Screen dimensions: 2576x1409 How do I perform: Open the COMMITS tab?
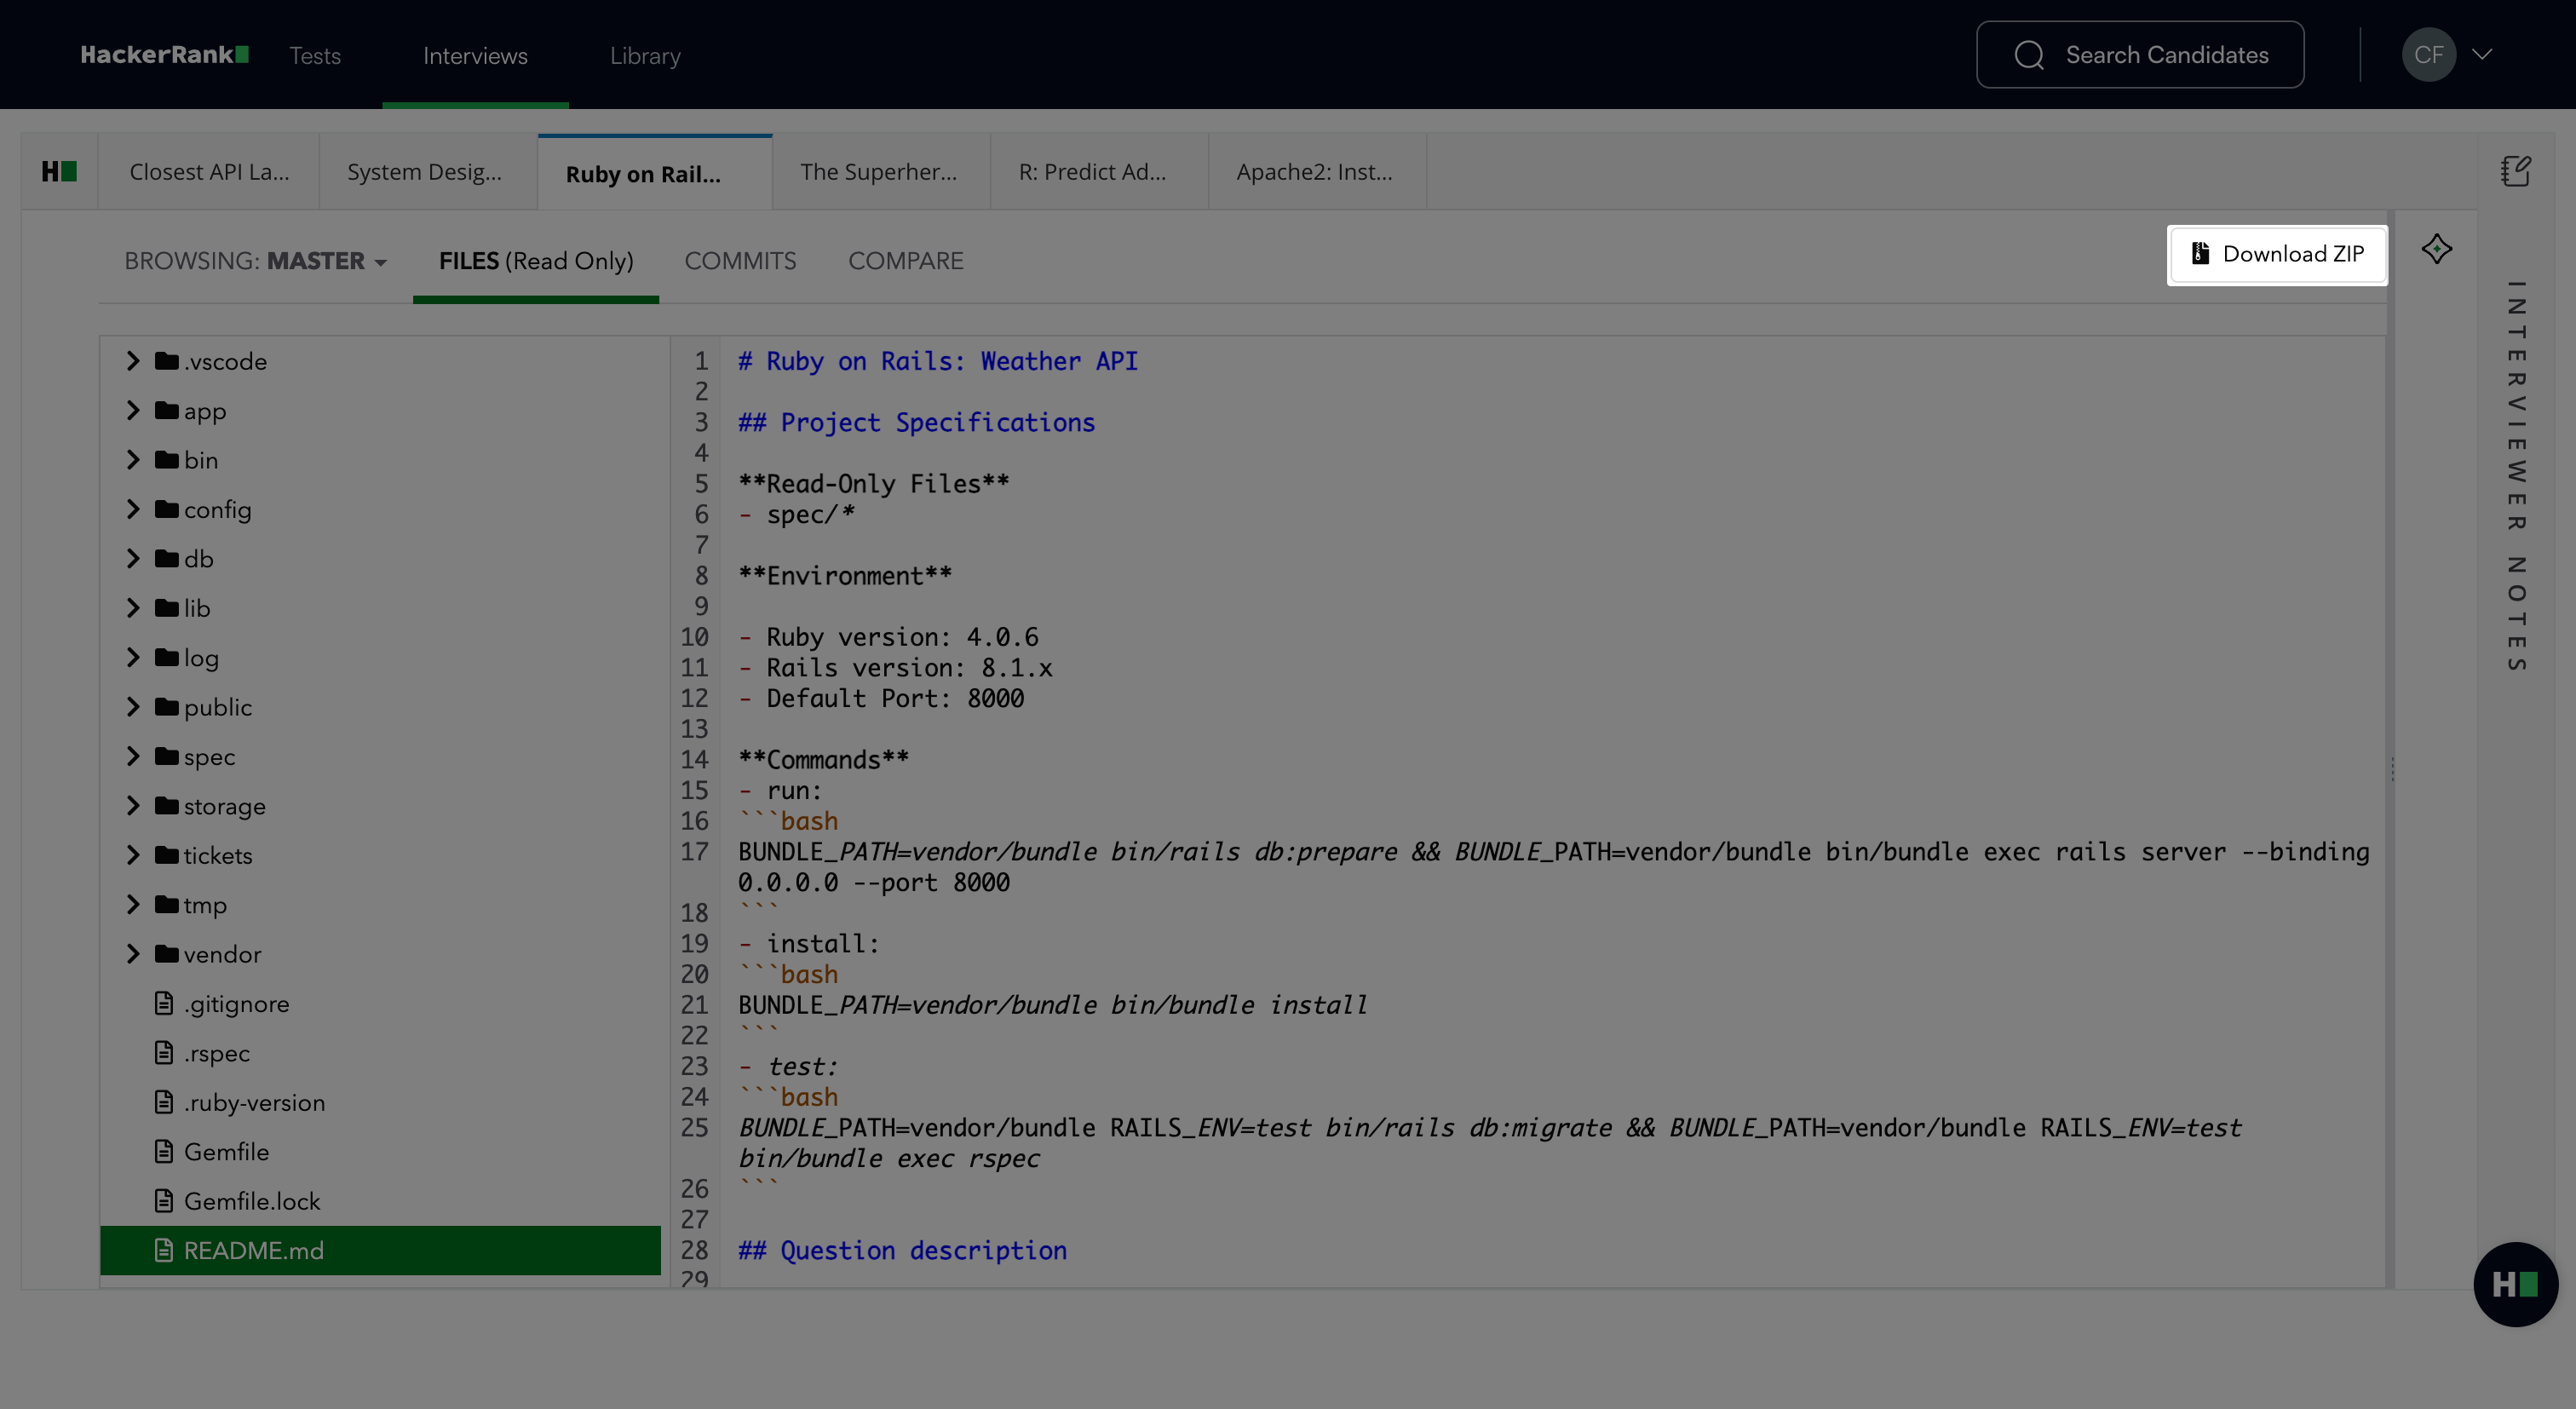[x=740, y=261]
